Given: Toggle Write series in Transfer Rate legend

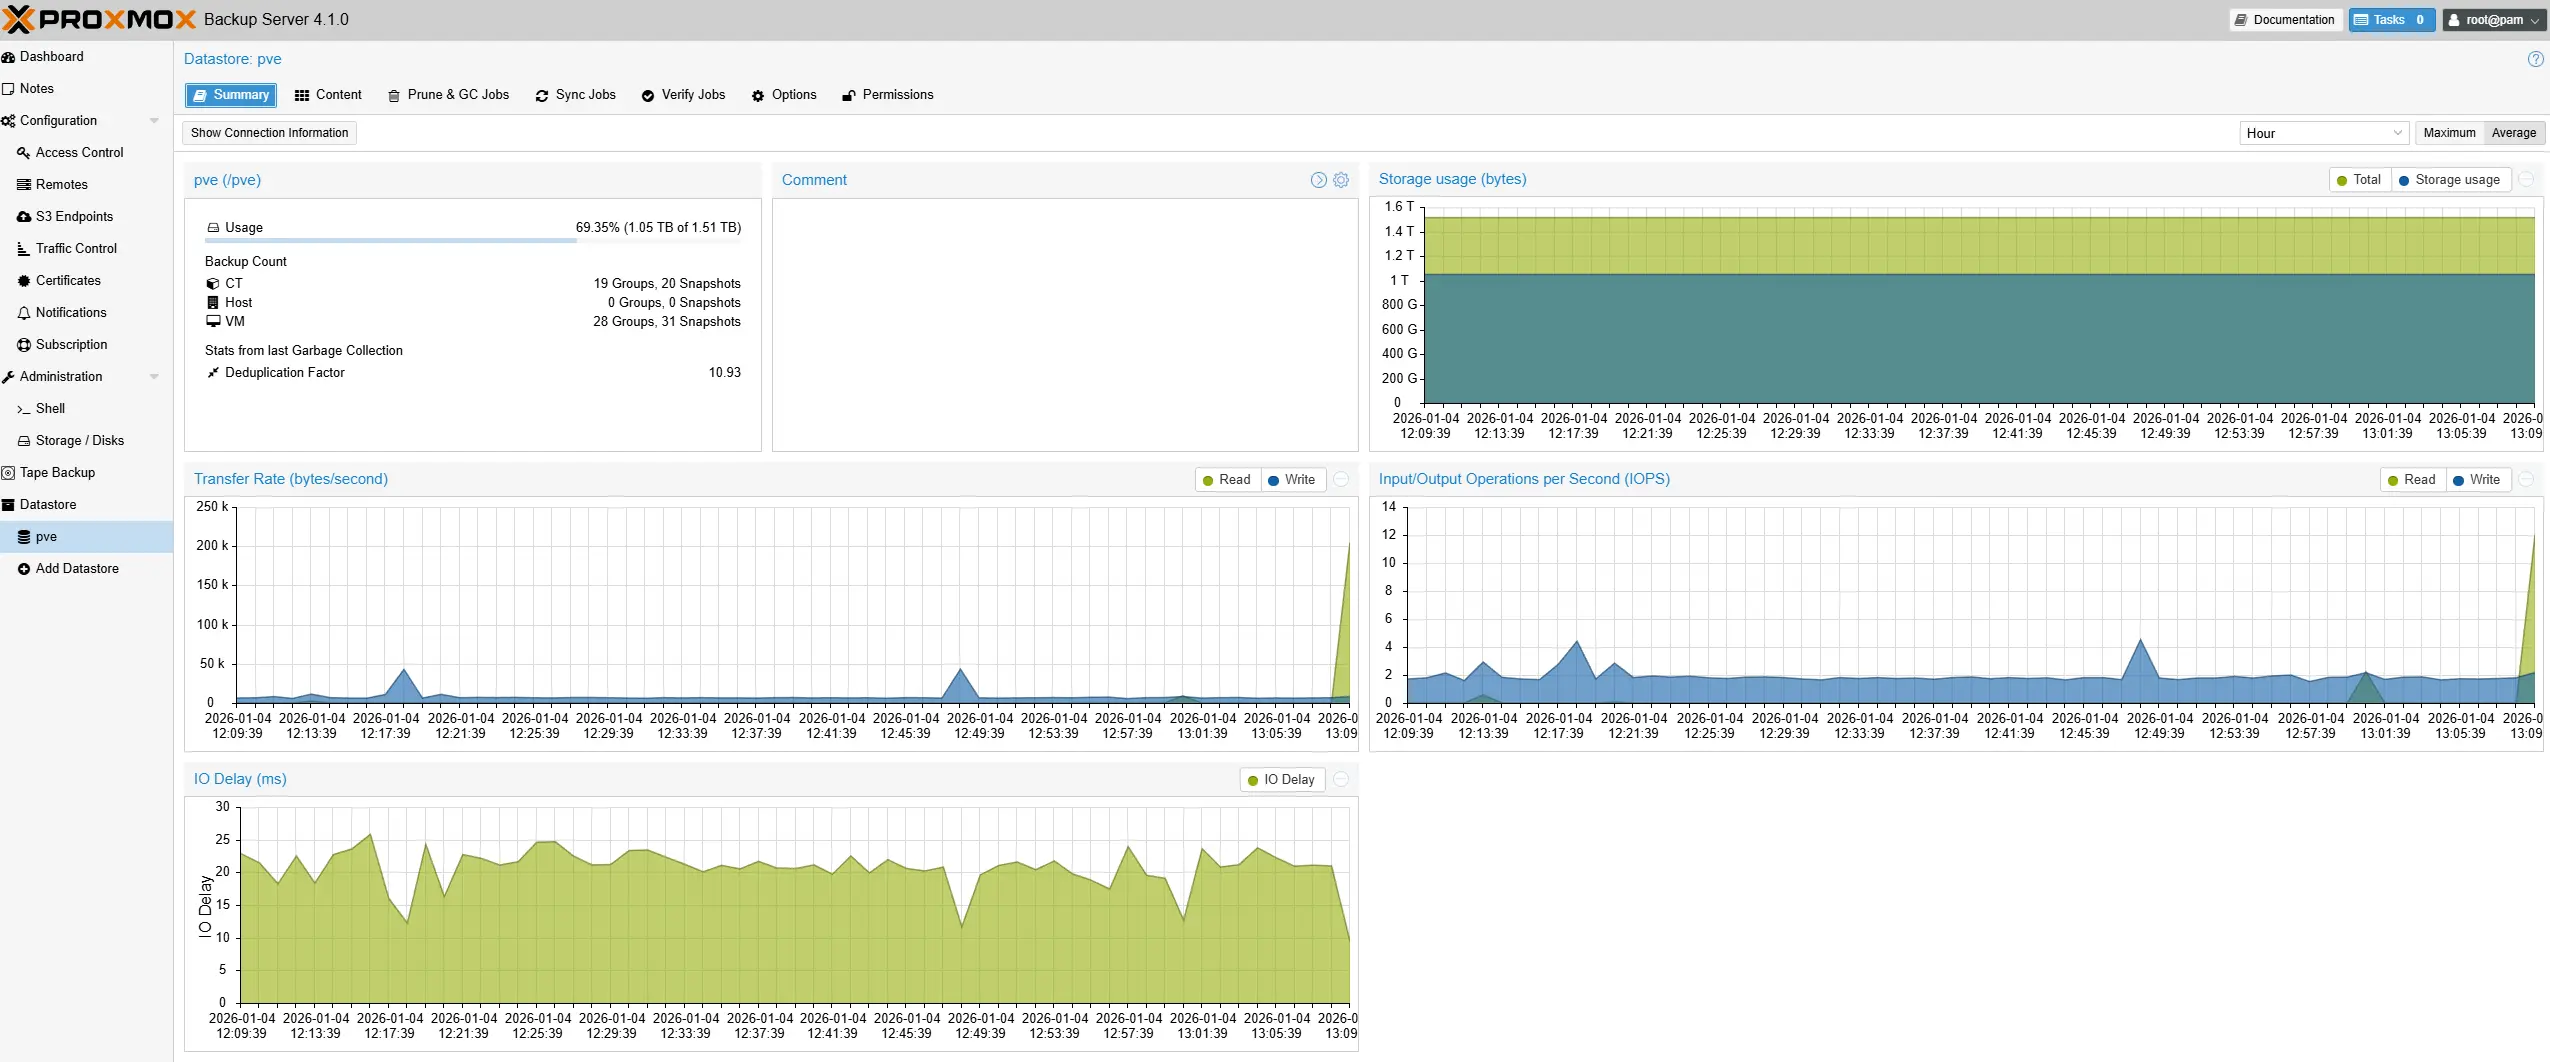Looking at the screenshot, I should tap(1291, 480).
